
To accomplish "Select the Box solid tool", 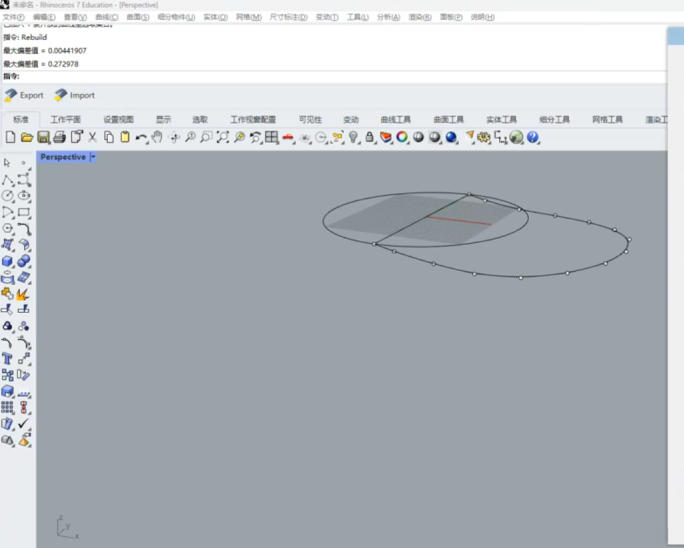I will point(7,261).
